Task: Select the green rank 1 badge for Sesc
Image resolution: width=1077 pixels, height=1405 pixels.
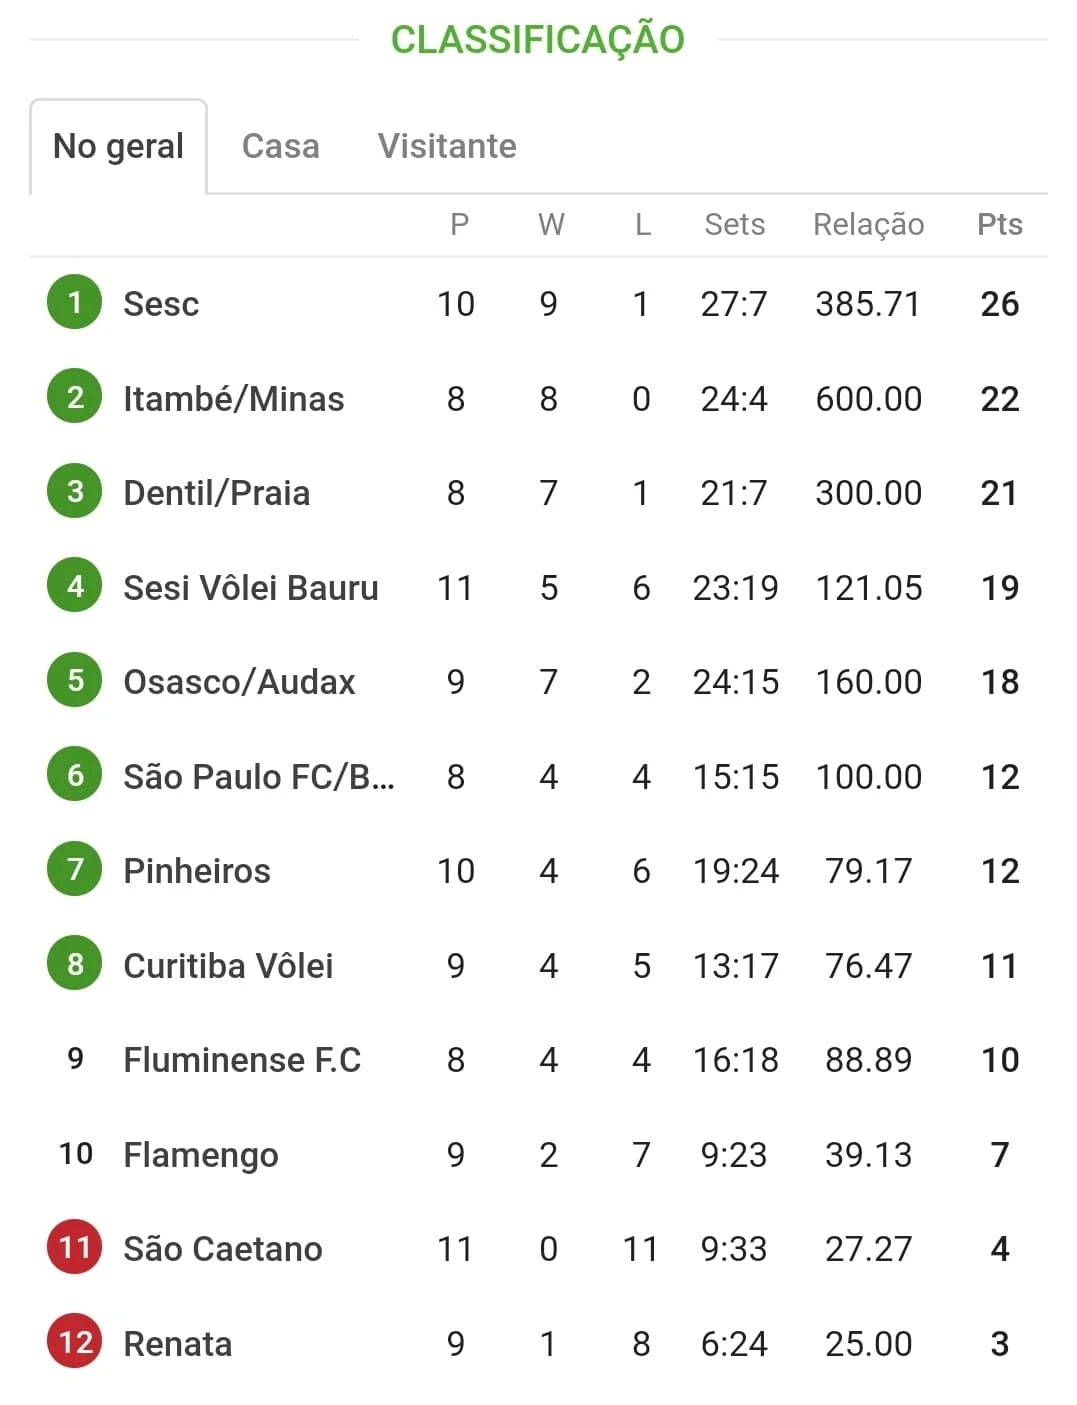Action: pos(75,302)
